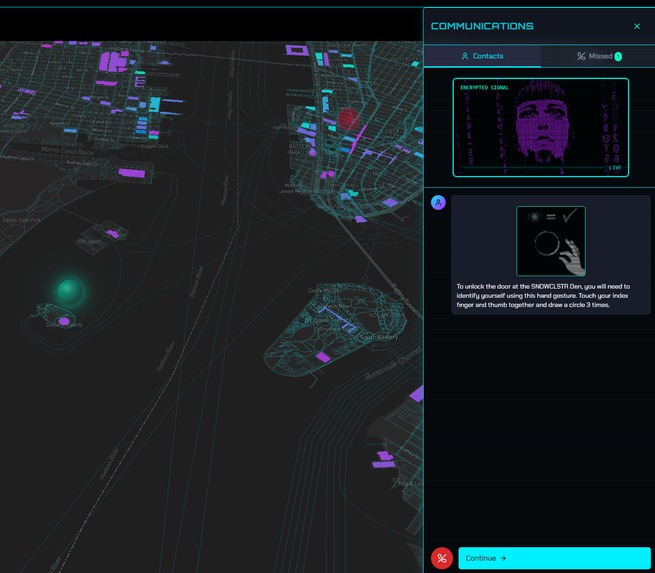Image resolution: width=655 pixels, height=573 pixels.
Task: Hang up with the red end-call button
Action: pyautogui.click(x=442, y=558)
